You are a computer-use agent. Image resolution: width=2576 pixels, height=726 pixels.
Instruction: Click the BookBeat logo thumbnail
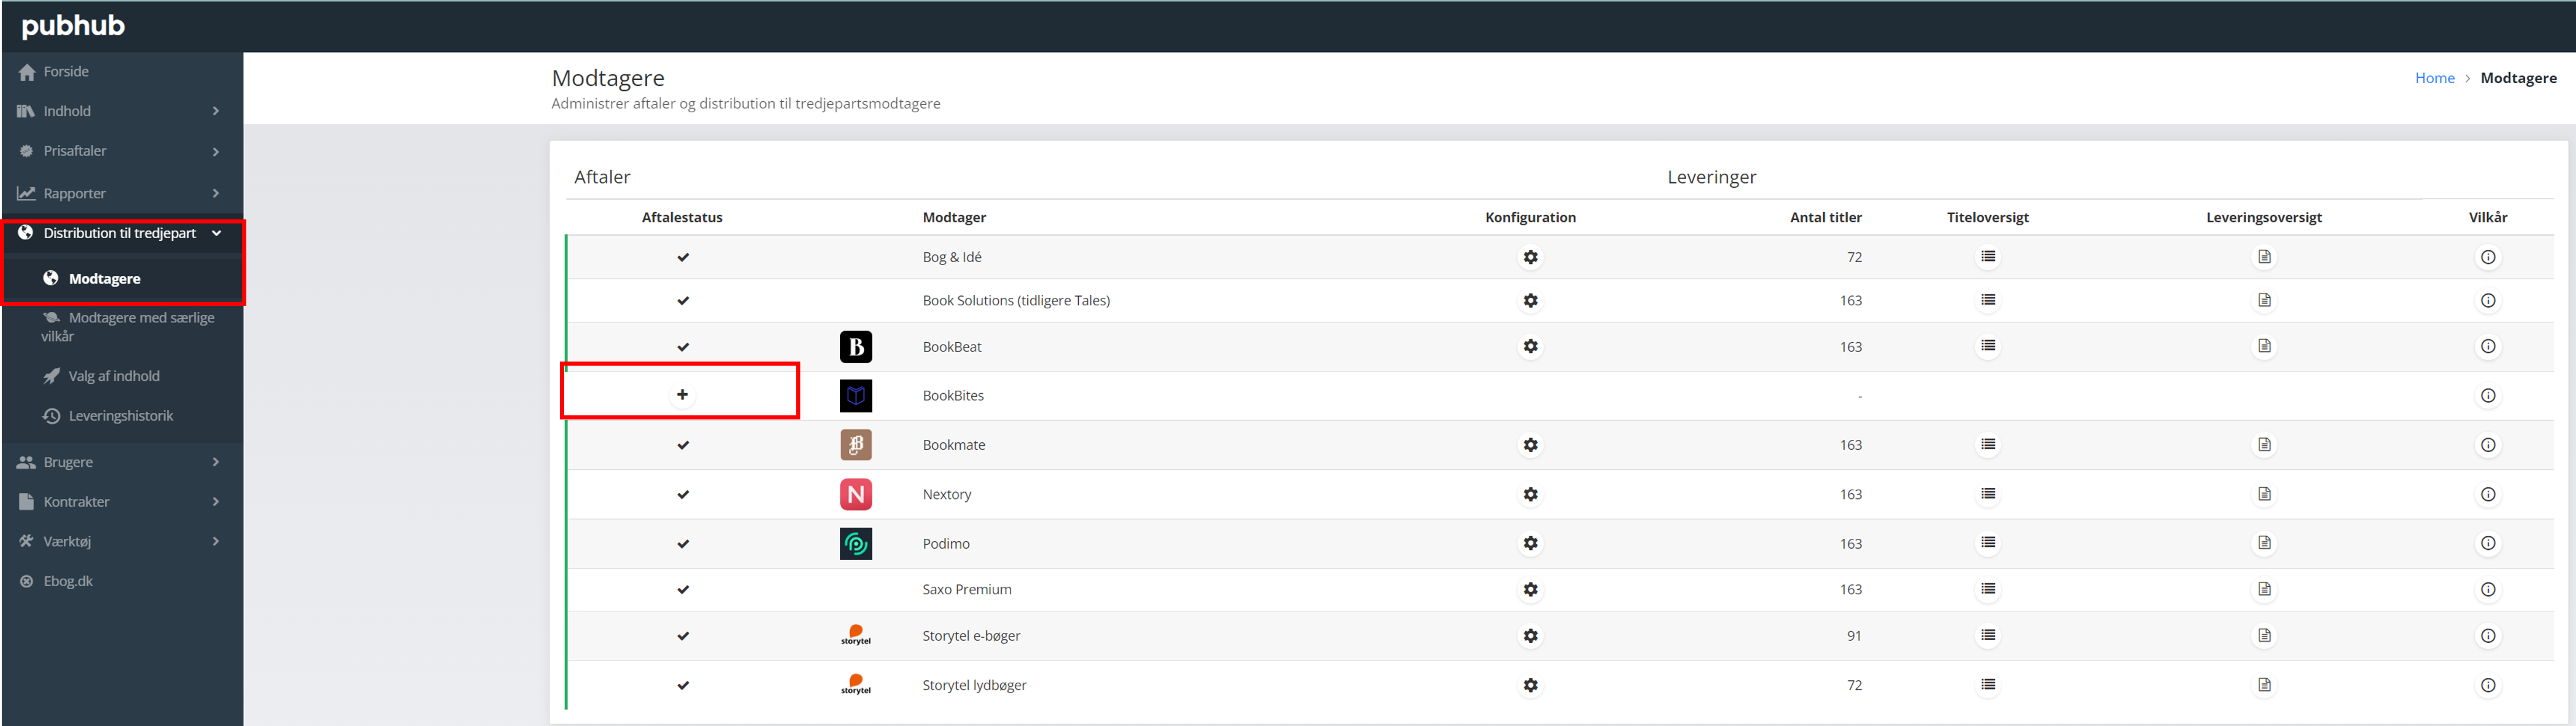click(x=855, y=347)
